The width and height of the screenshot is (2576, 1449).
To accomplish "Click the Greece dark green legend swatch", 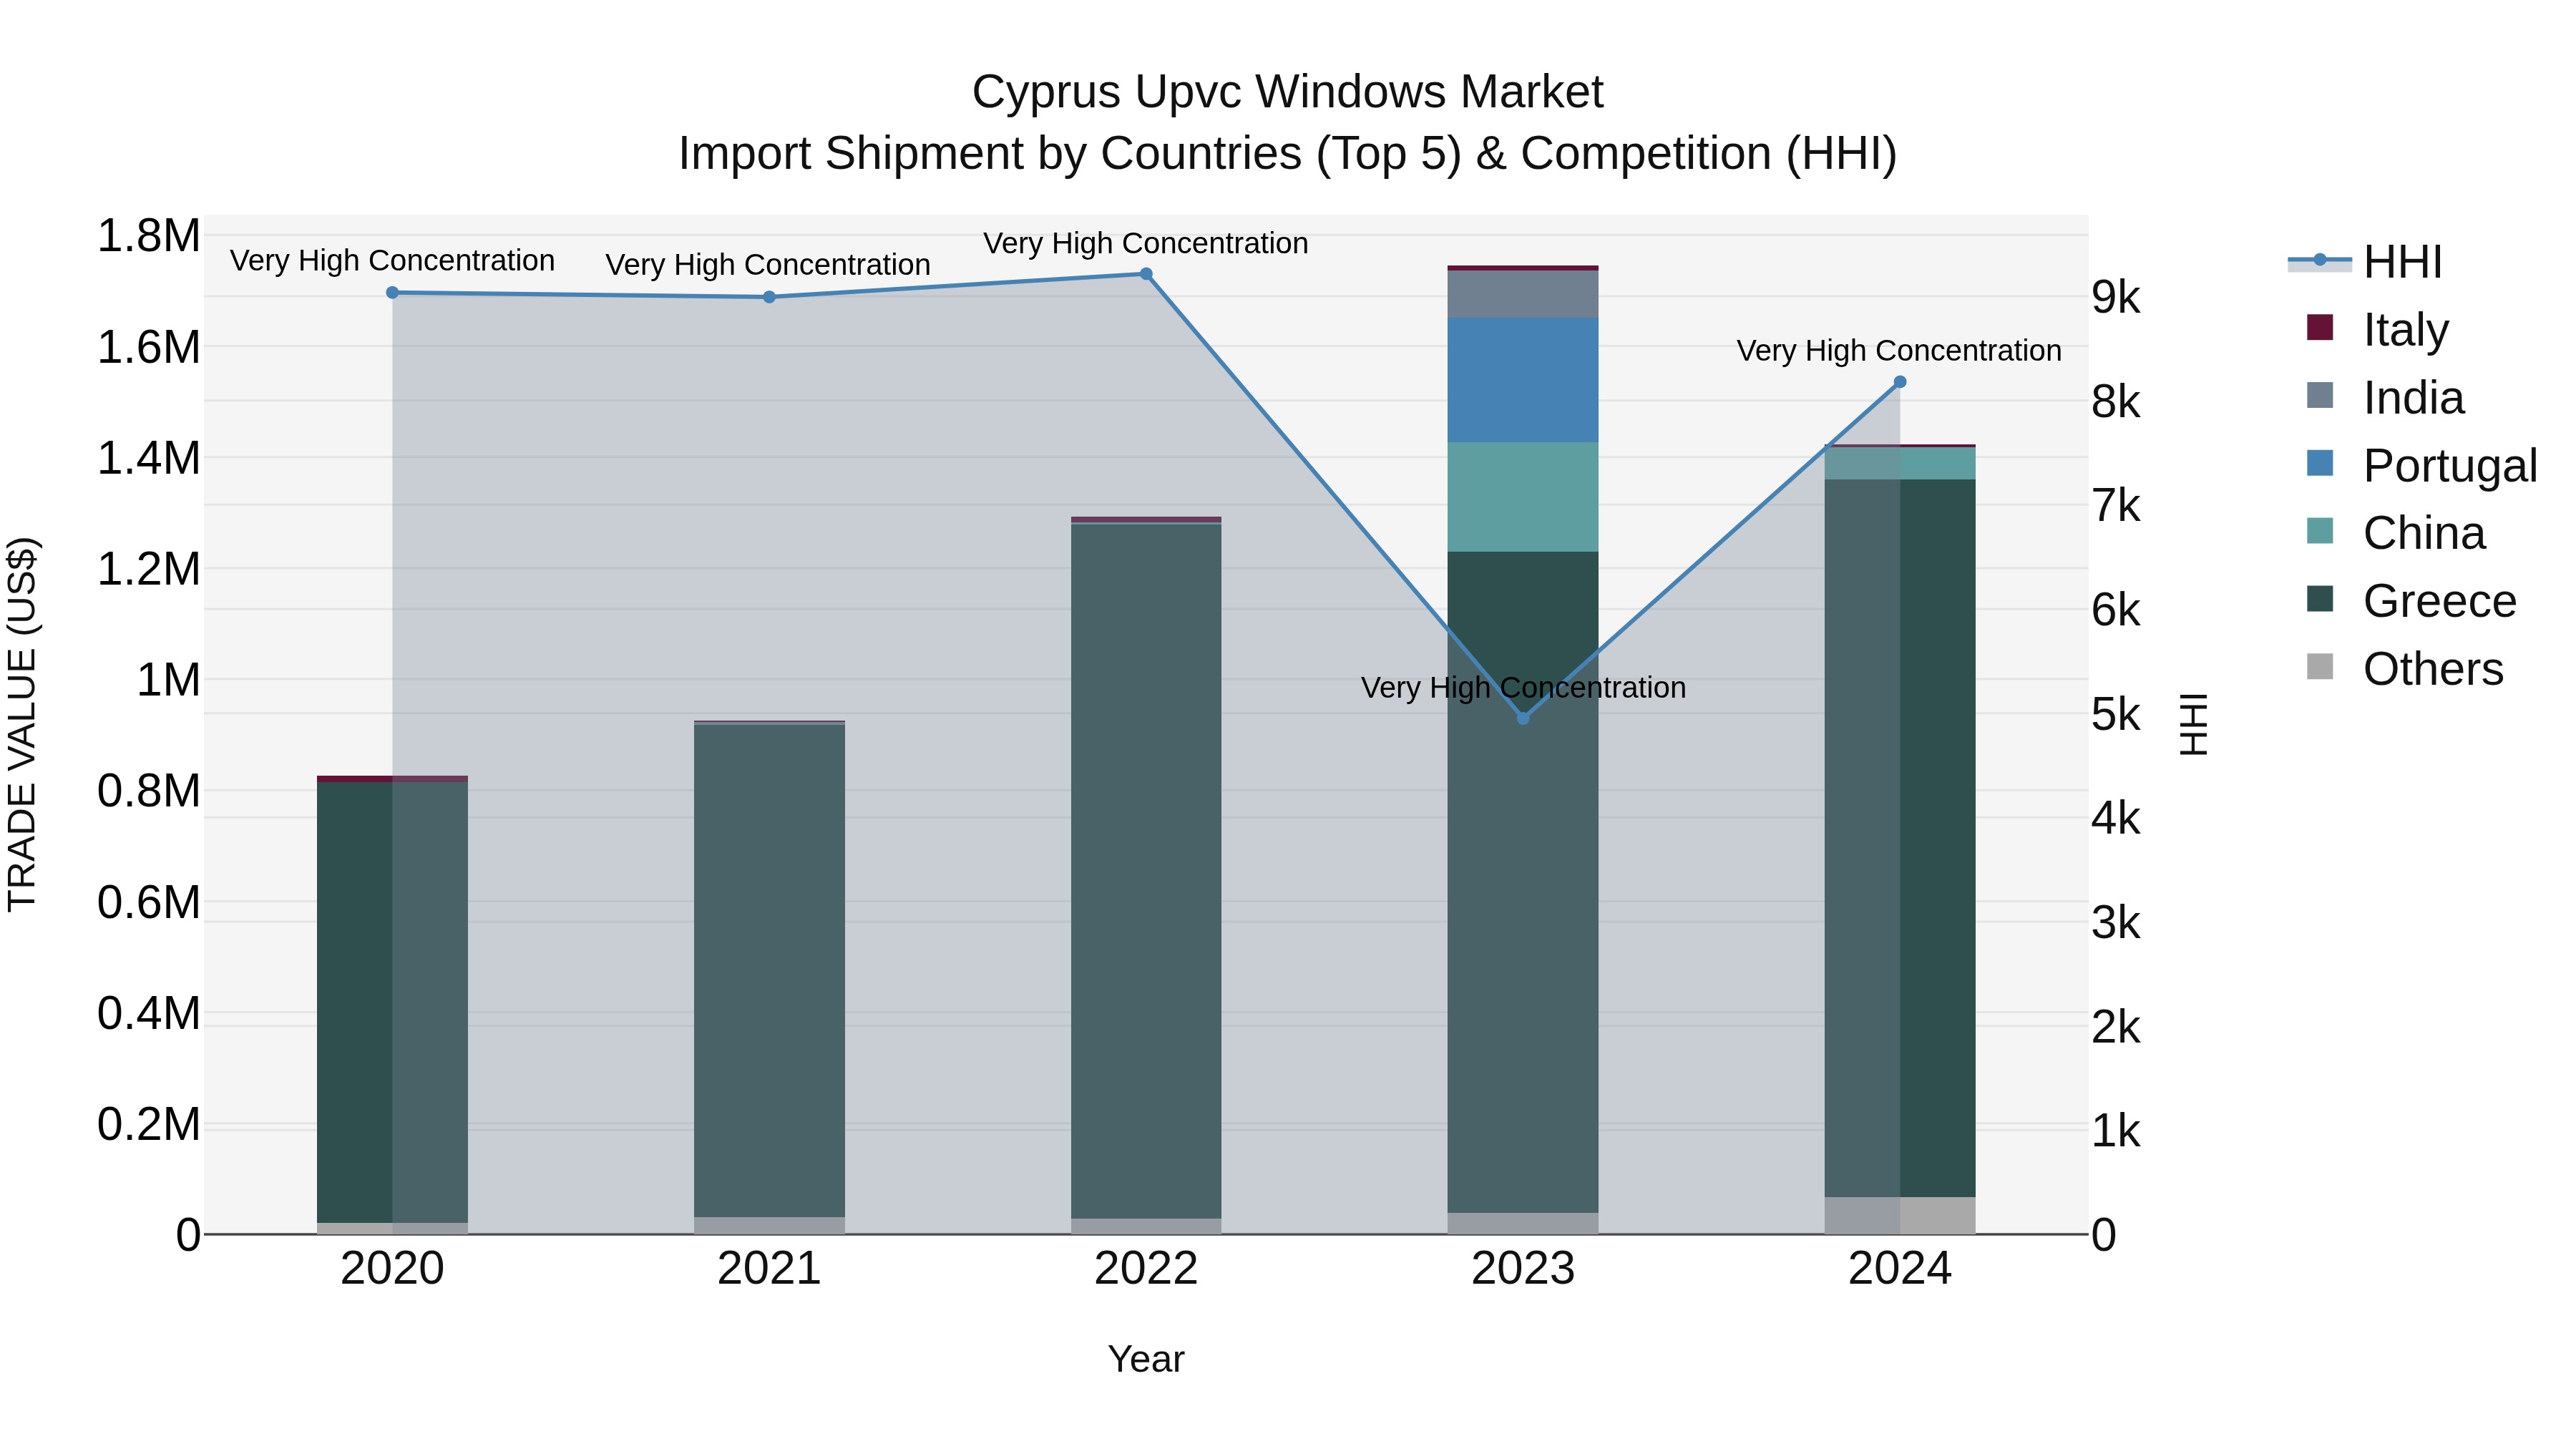I will coord(2319,599).
